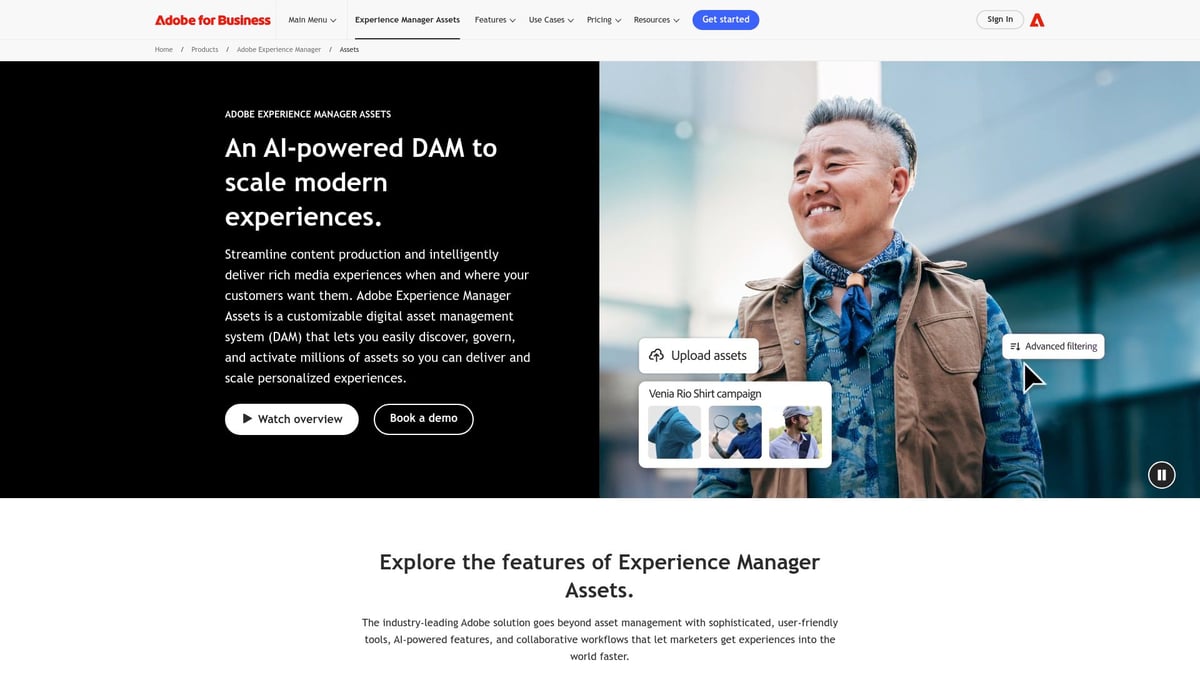The width and height of the screenshot is (1200, 675).
Task: Open the Resources dropdown menu
Action: tap(657, 20)
